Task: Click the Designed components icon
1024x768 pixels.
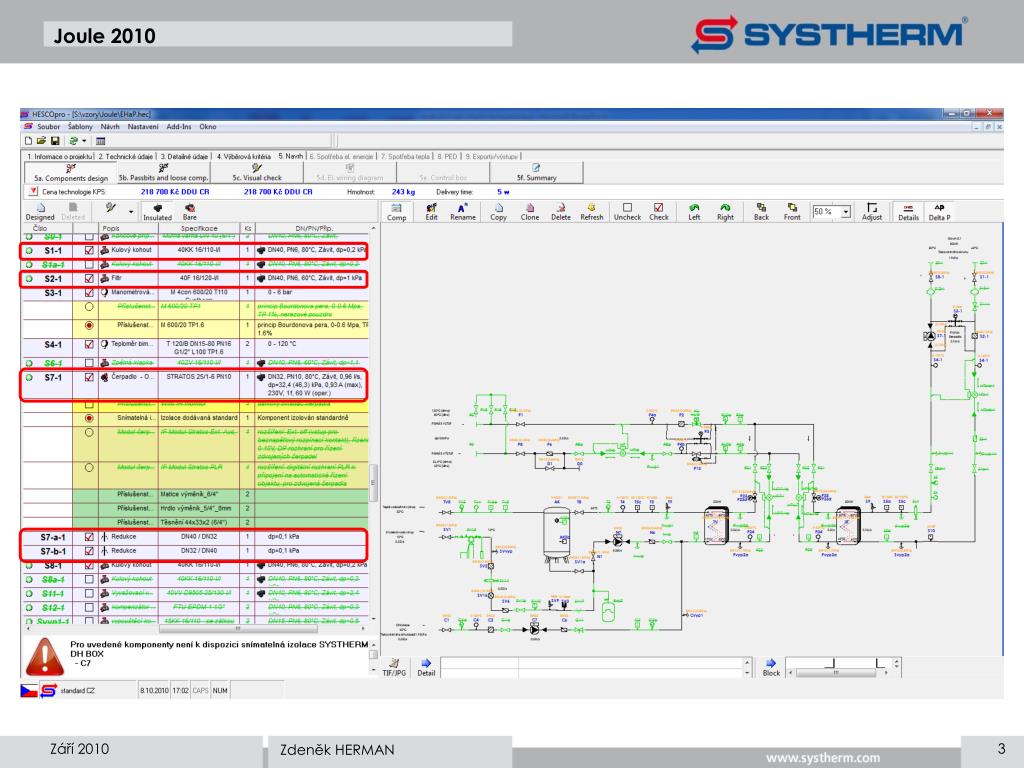Action: coord(40,212)
